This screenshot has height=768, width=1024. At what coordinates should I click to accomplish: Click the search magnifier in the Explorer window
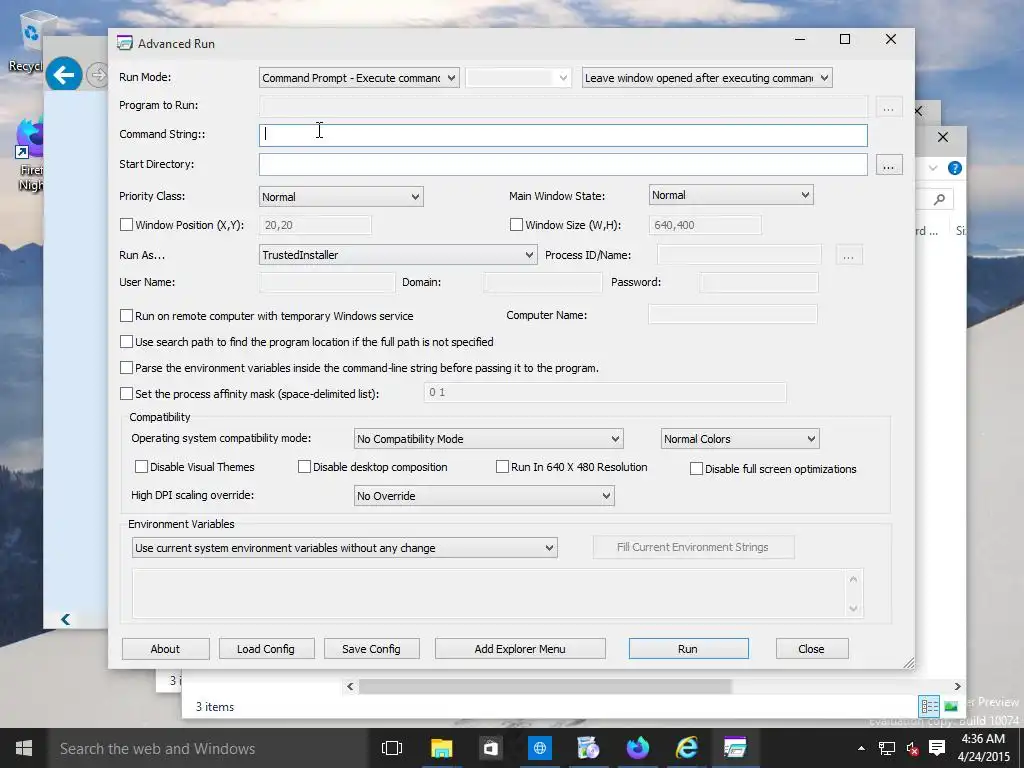pos(939,199)
